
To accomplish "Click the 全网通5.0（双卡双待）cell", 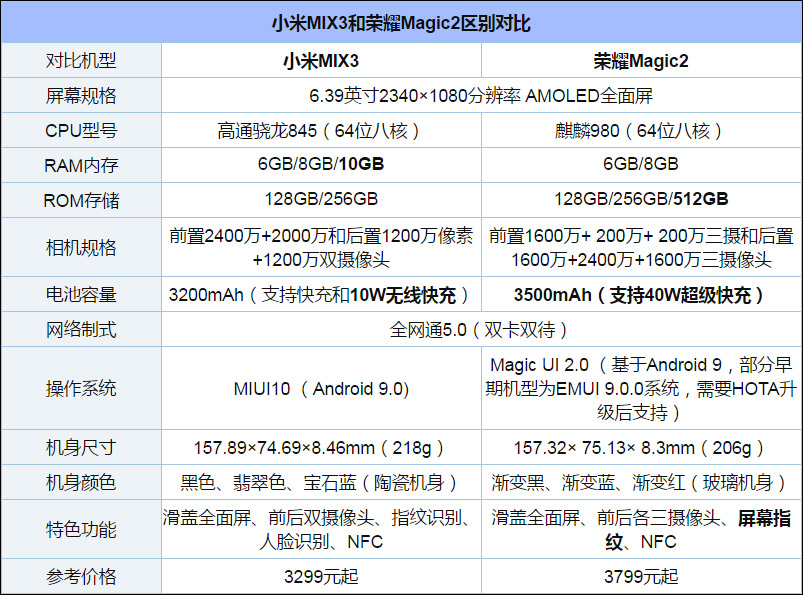I will (481, 330).
